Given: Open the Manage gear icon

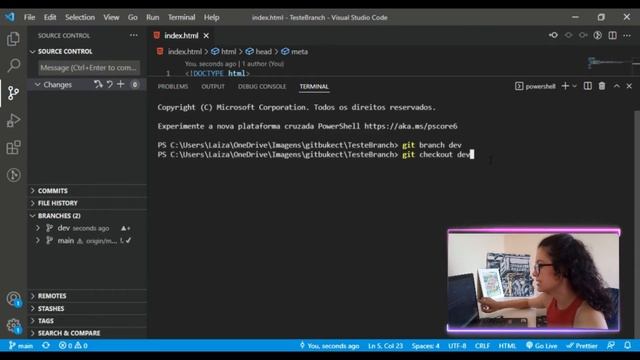Looking at the screenshot, I should click(13, 326).
